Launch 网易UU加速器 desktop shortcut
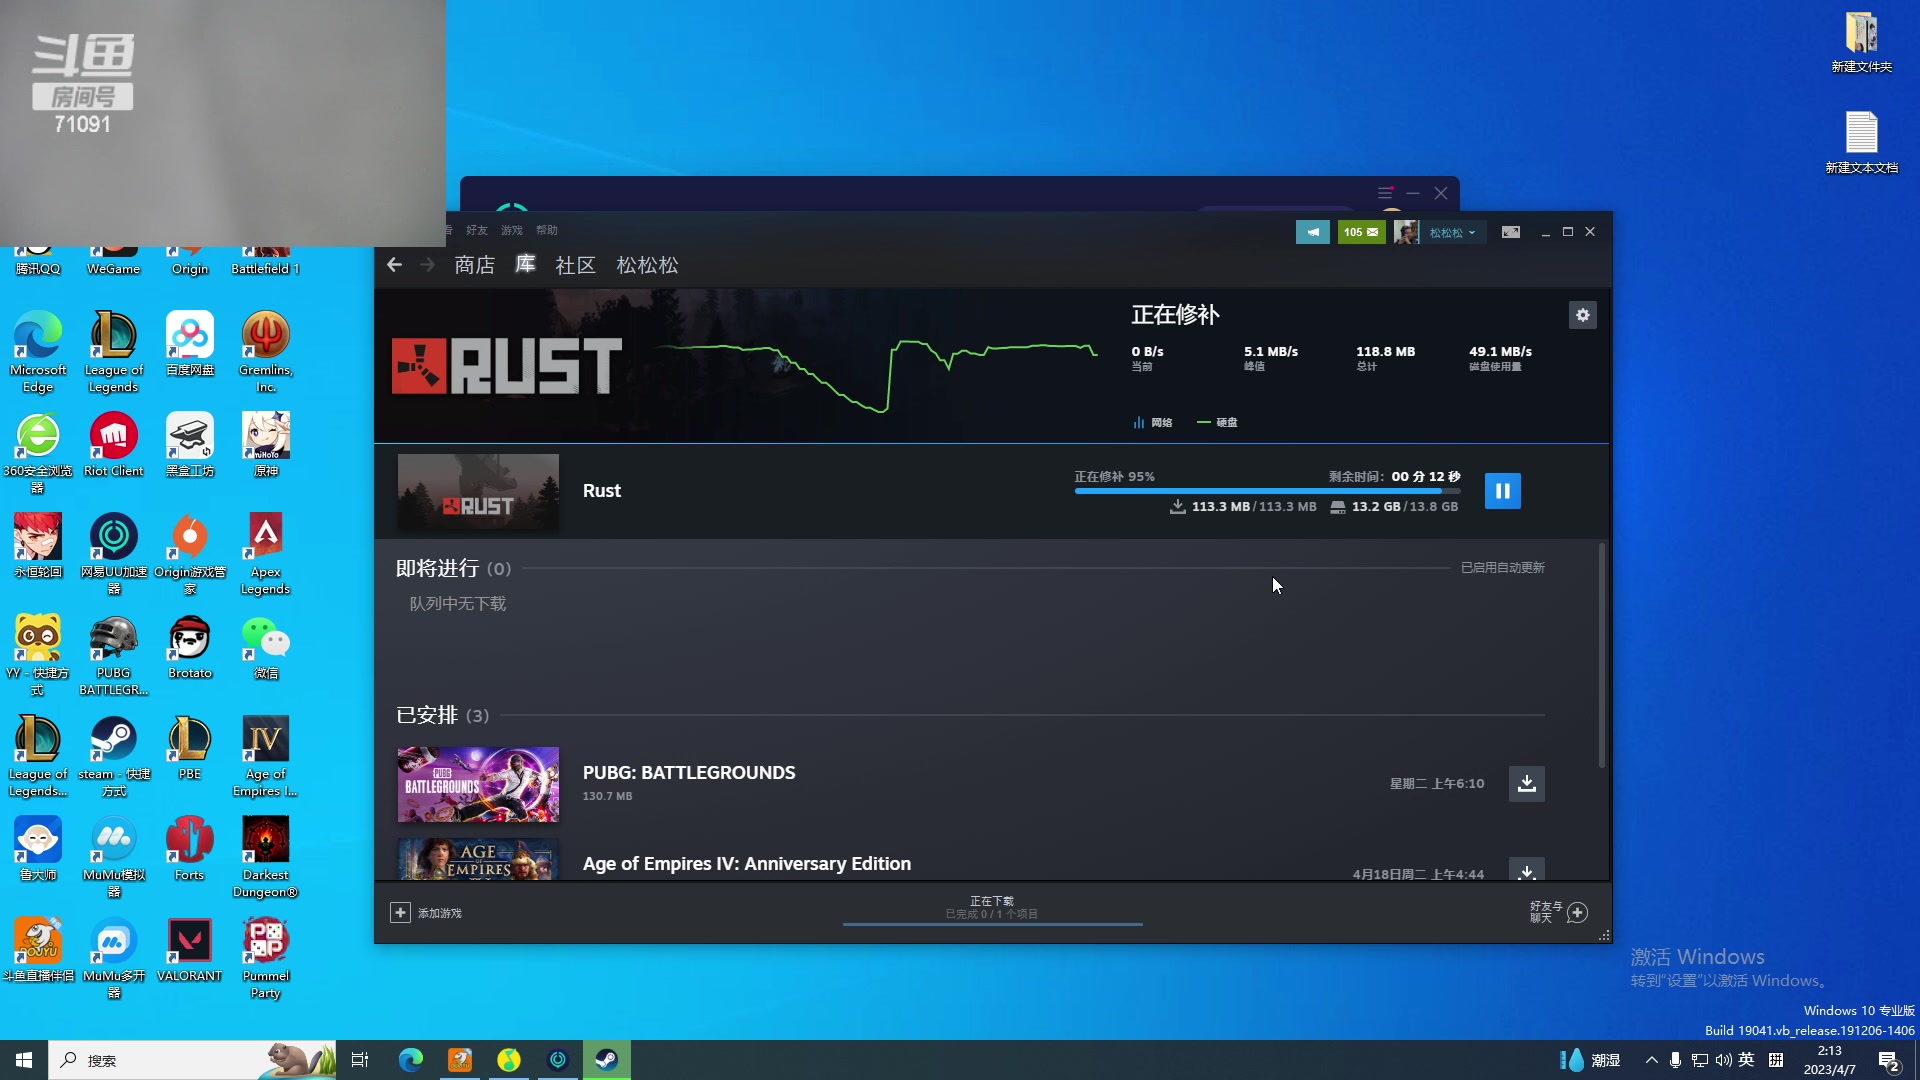The height and width of the screenshot is (1080, 1920). click(114, 553)
